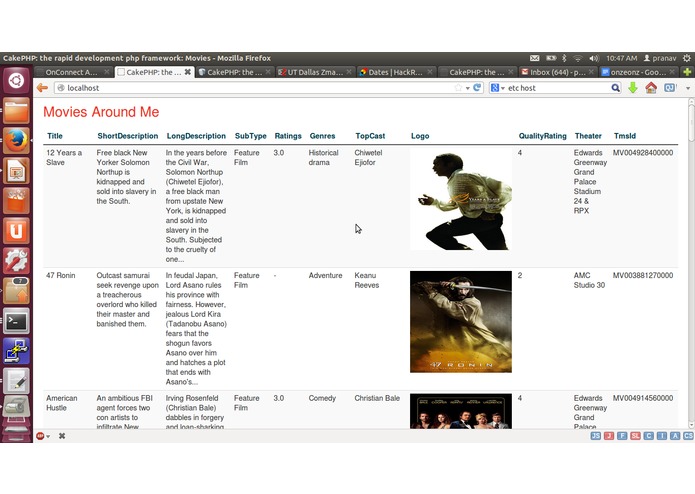Toggle the CS status bar button

688,436
